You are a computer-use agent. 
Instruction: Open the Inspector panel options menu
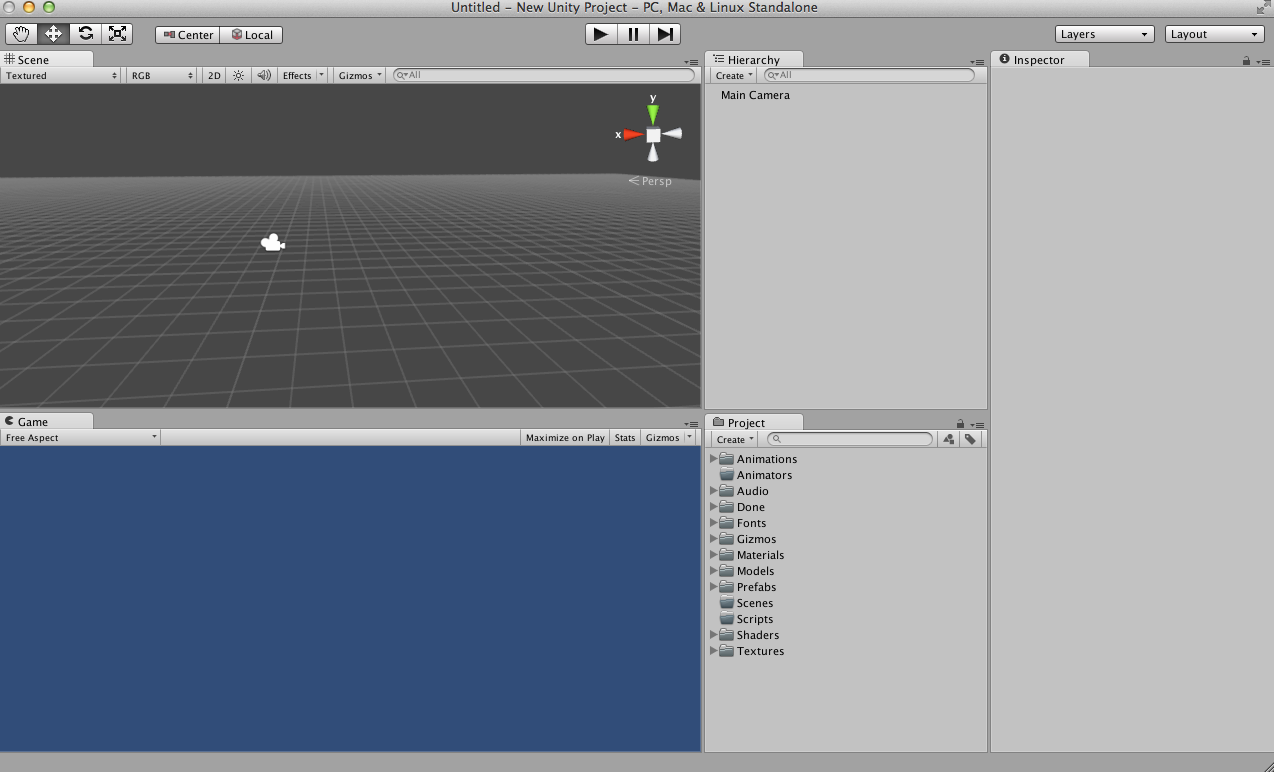[x=1263, y=62]
